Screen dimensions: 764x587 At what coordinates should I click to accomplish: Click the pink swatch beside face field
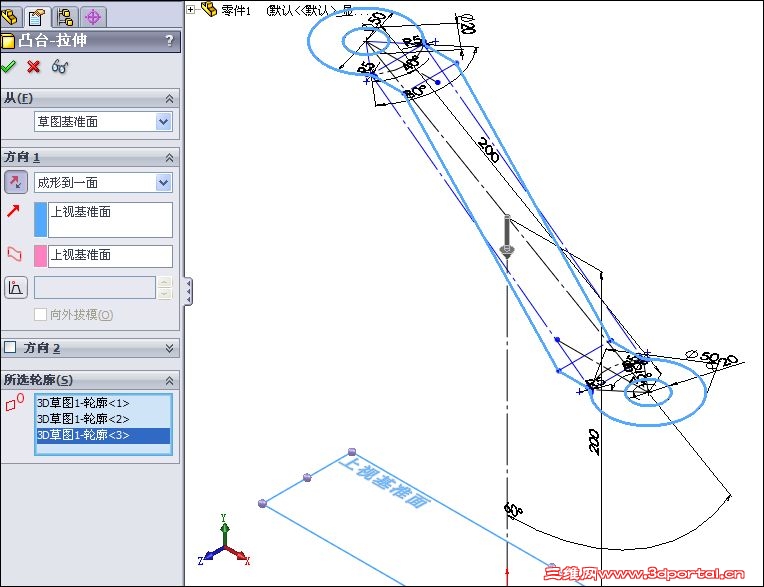pyautogui.click(x=40, y=256)
